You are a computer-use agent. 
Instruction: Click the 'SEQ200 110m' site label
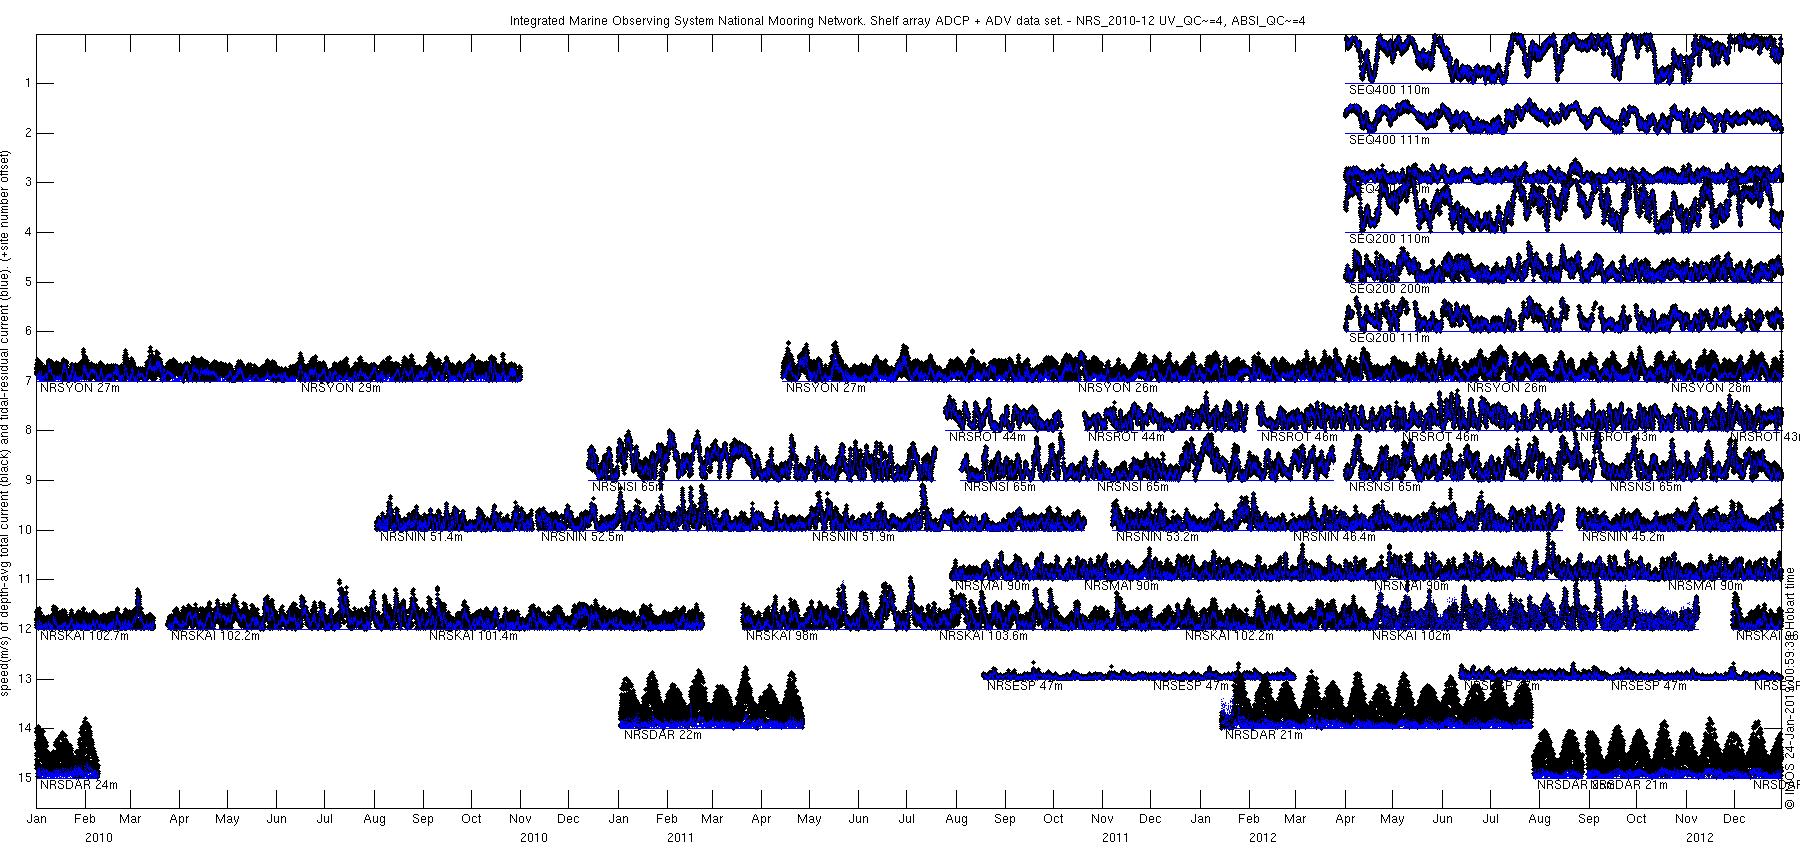tap(1389, 239)
